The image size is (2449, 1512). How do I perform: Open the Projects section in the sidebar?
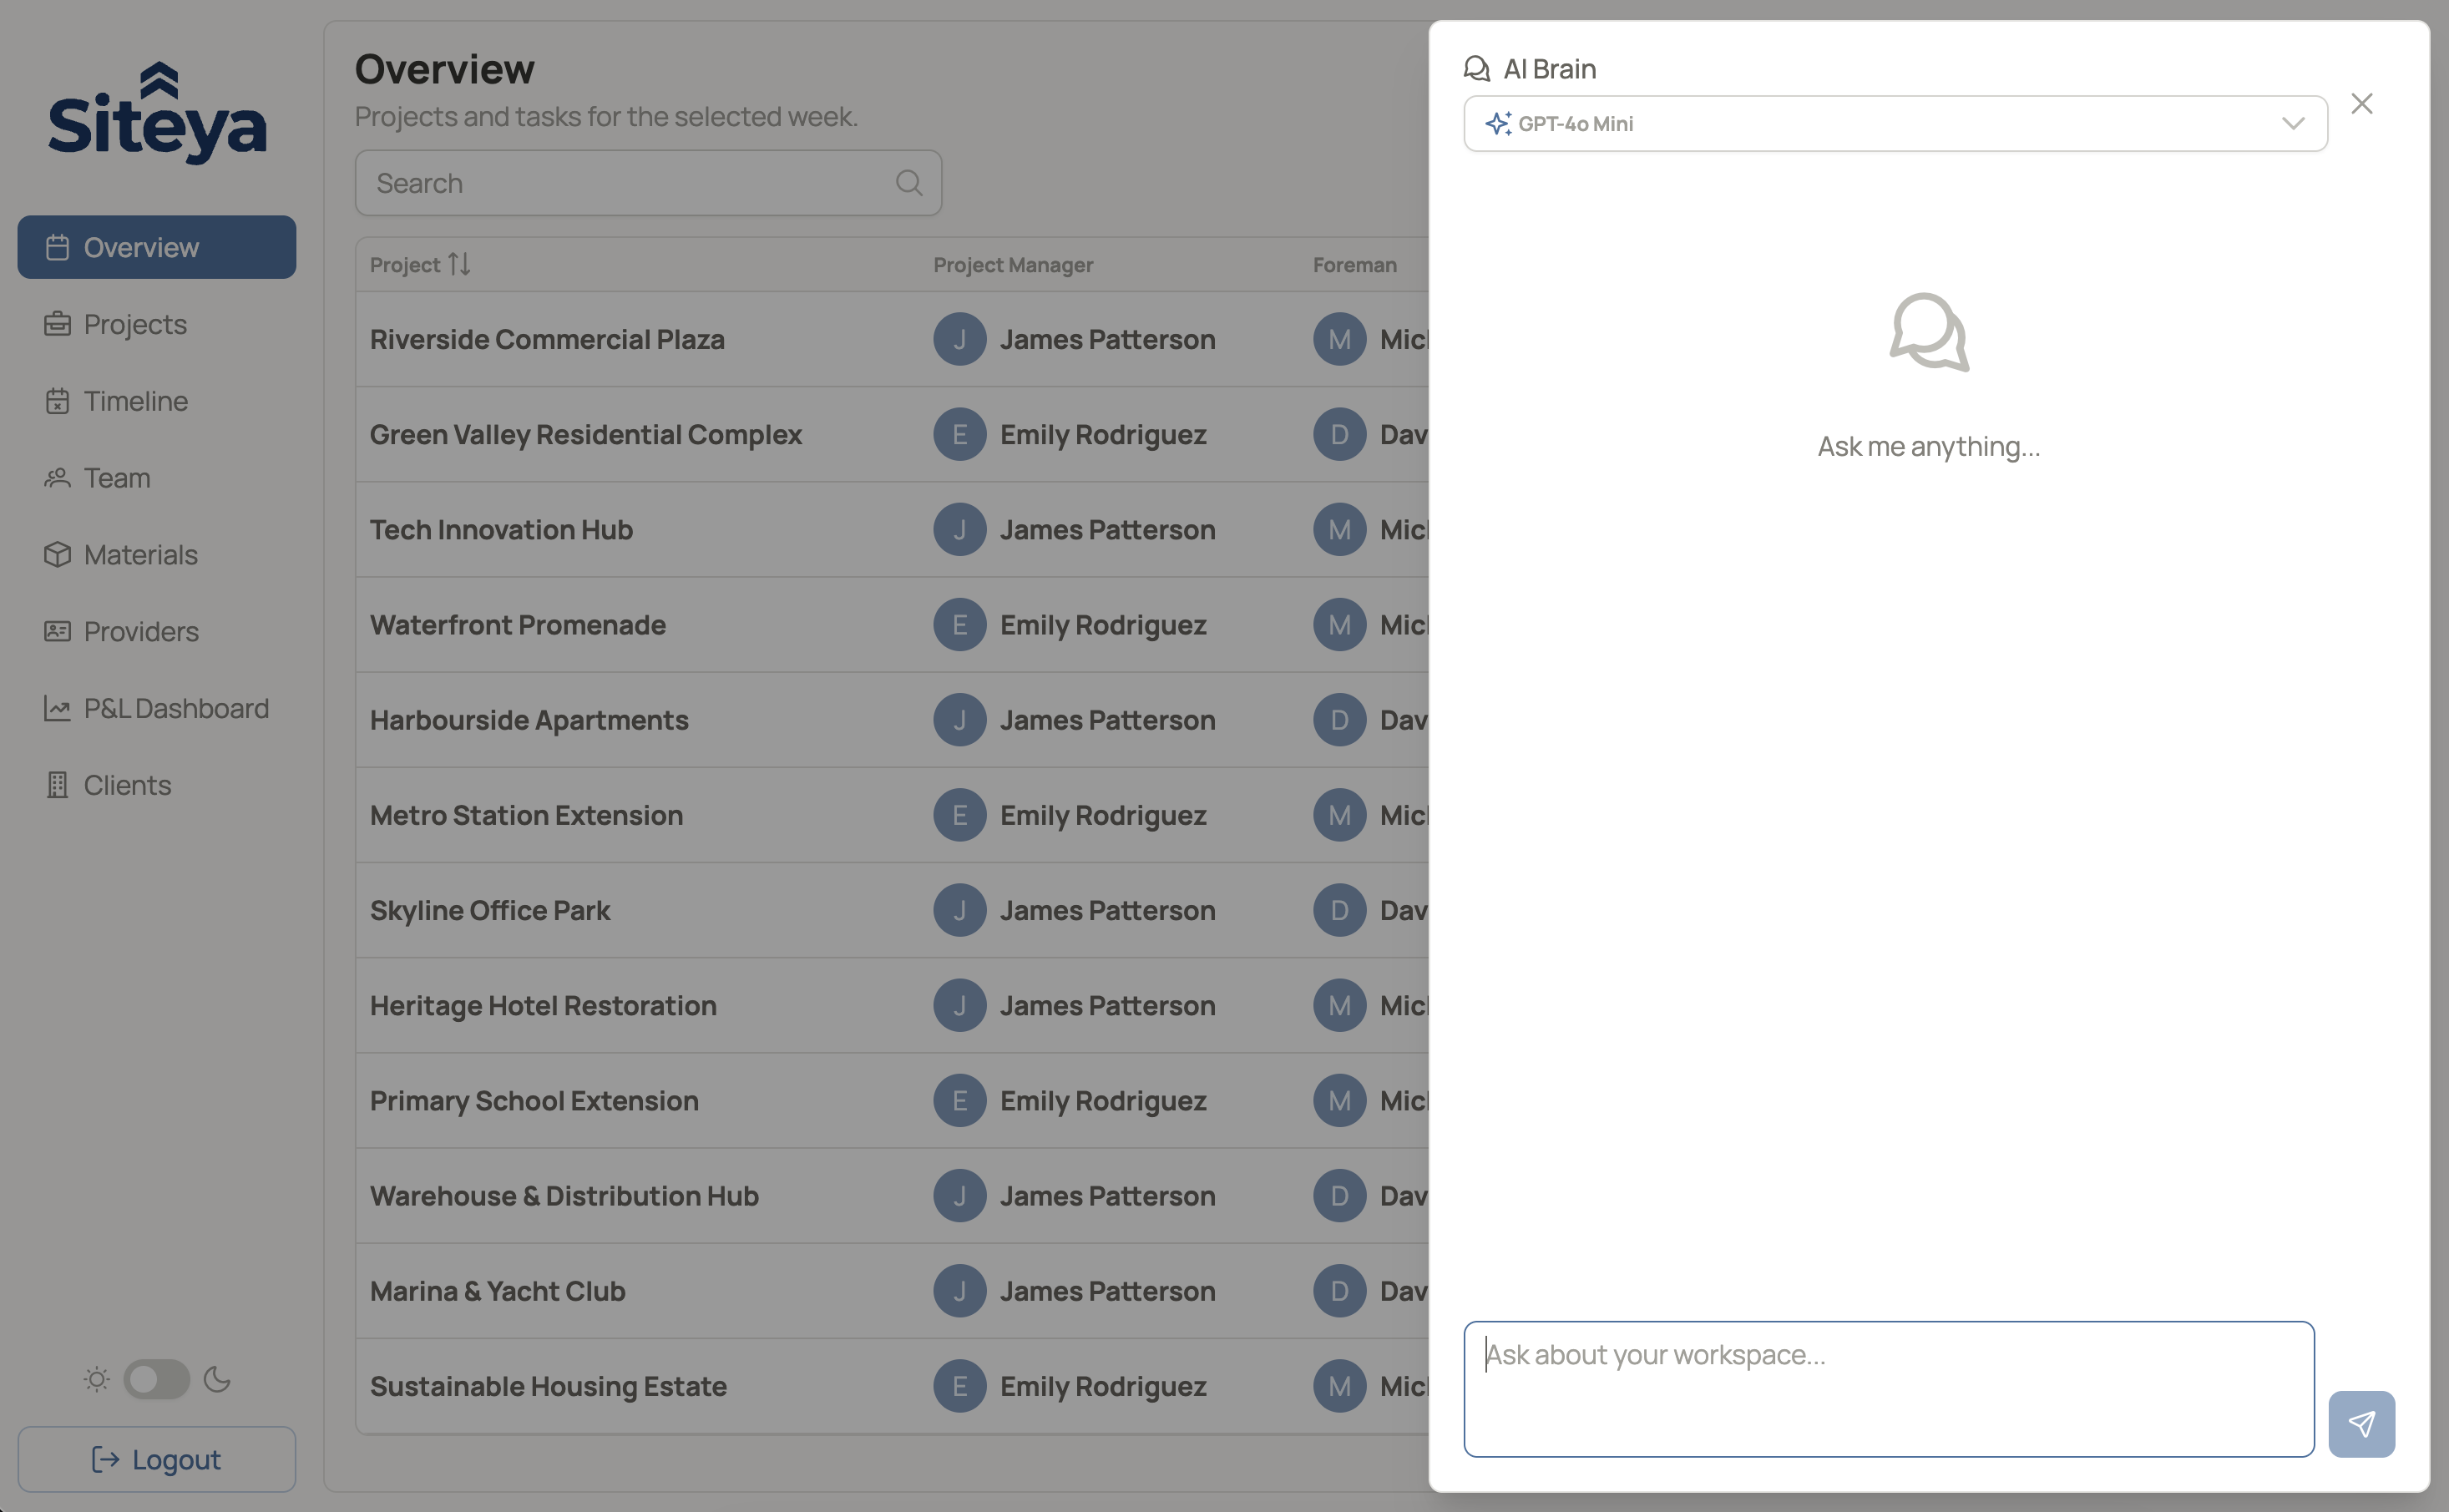[135, 324]
